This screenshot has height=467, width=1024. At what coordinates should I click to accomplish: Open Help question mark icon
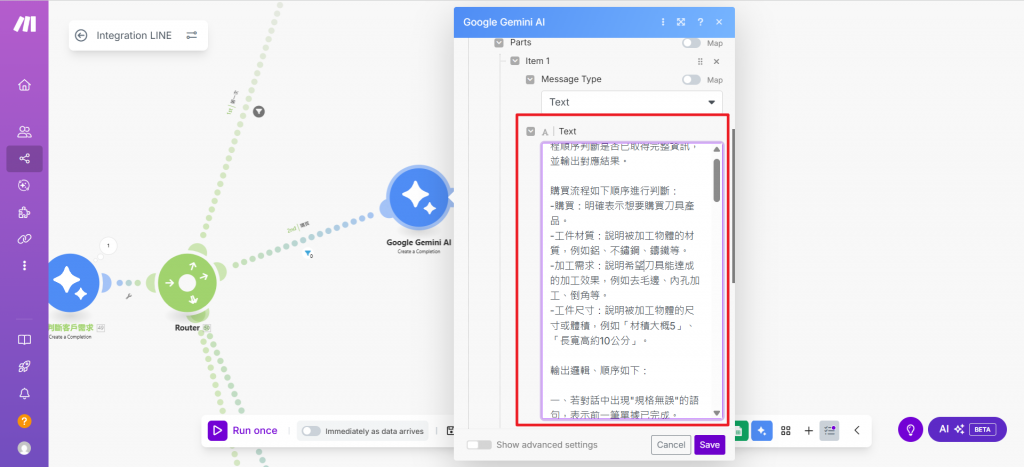tap(25, 421)
